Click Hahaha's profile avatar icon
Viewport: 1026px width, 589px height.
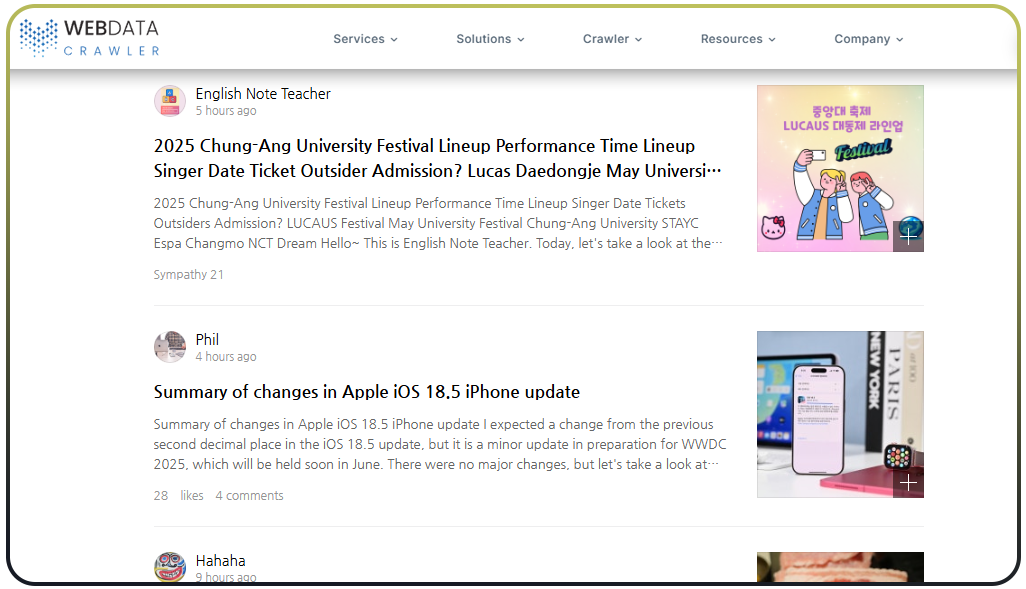[170, 567]
